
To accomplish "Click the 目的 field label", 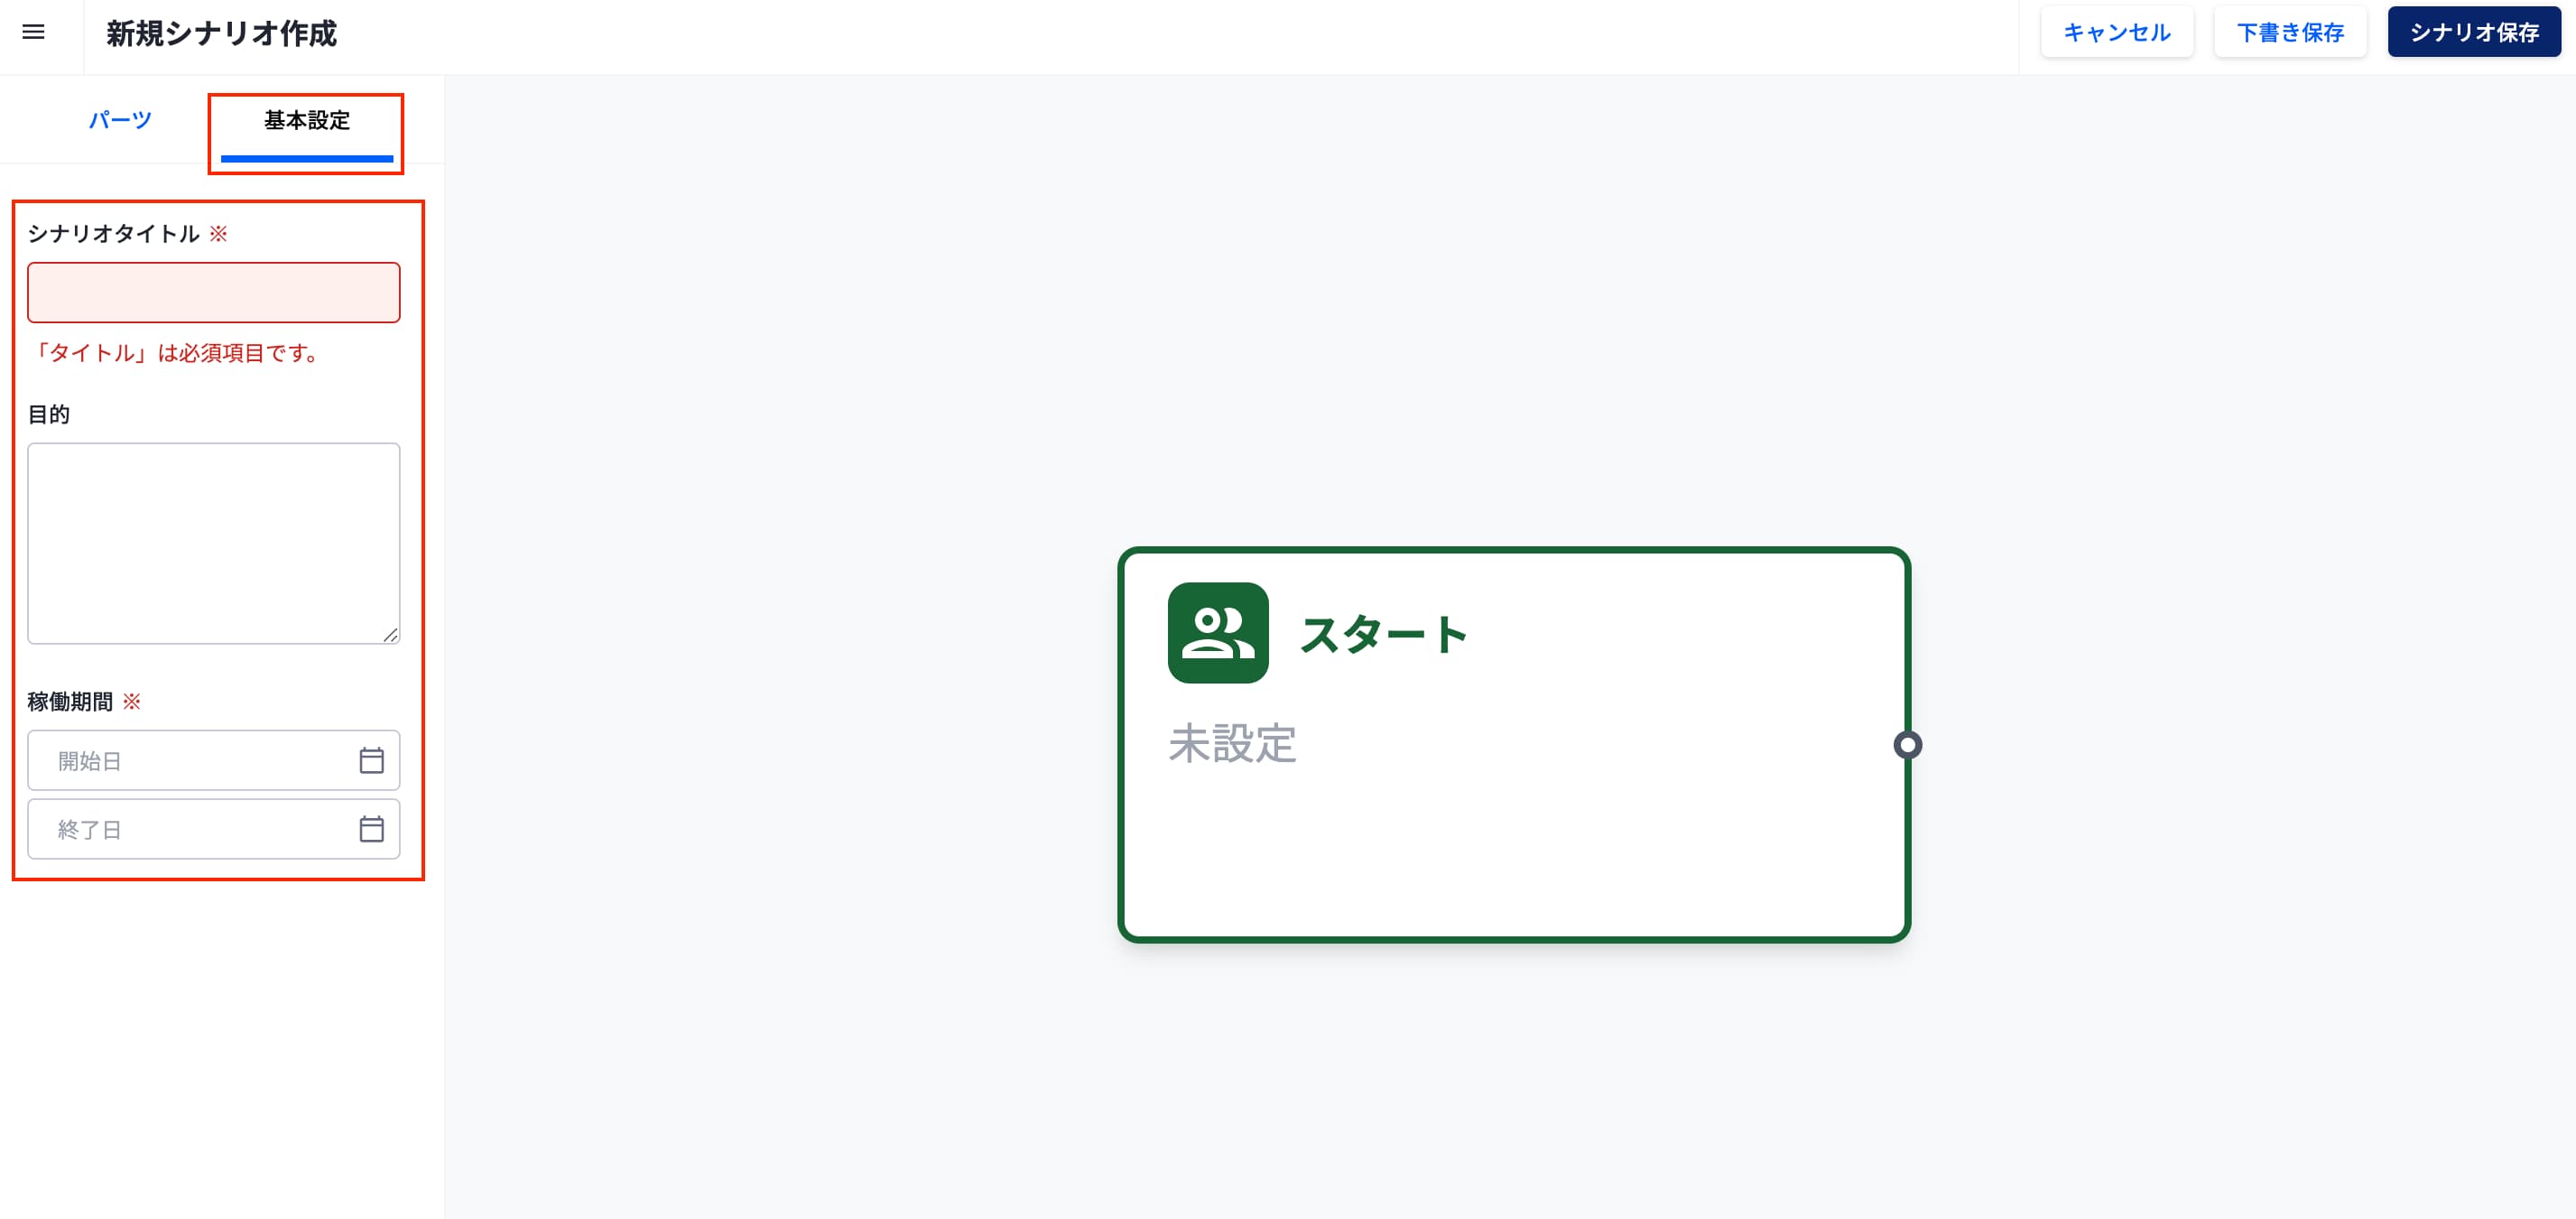I will tap(48, 414).
